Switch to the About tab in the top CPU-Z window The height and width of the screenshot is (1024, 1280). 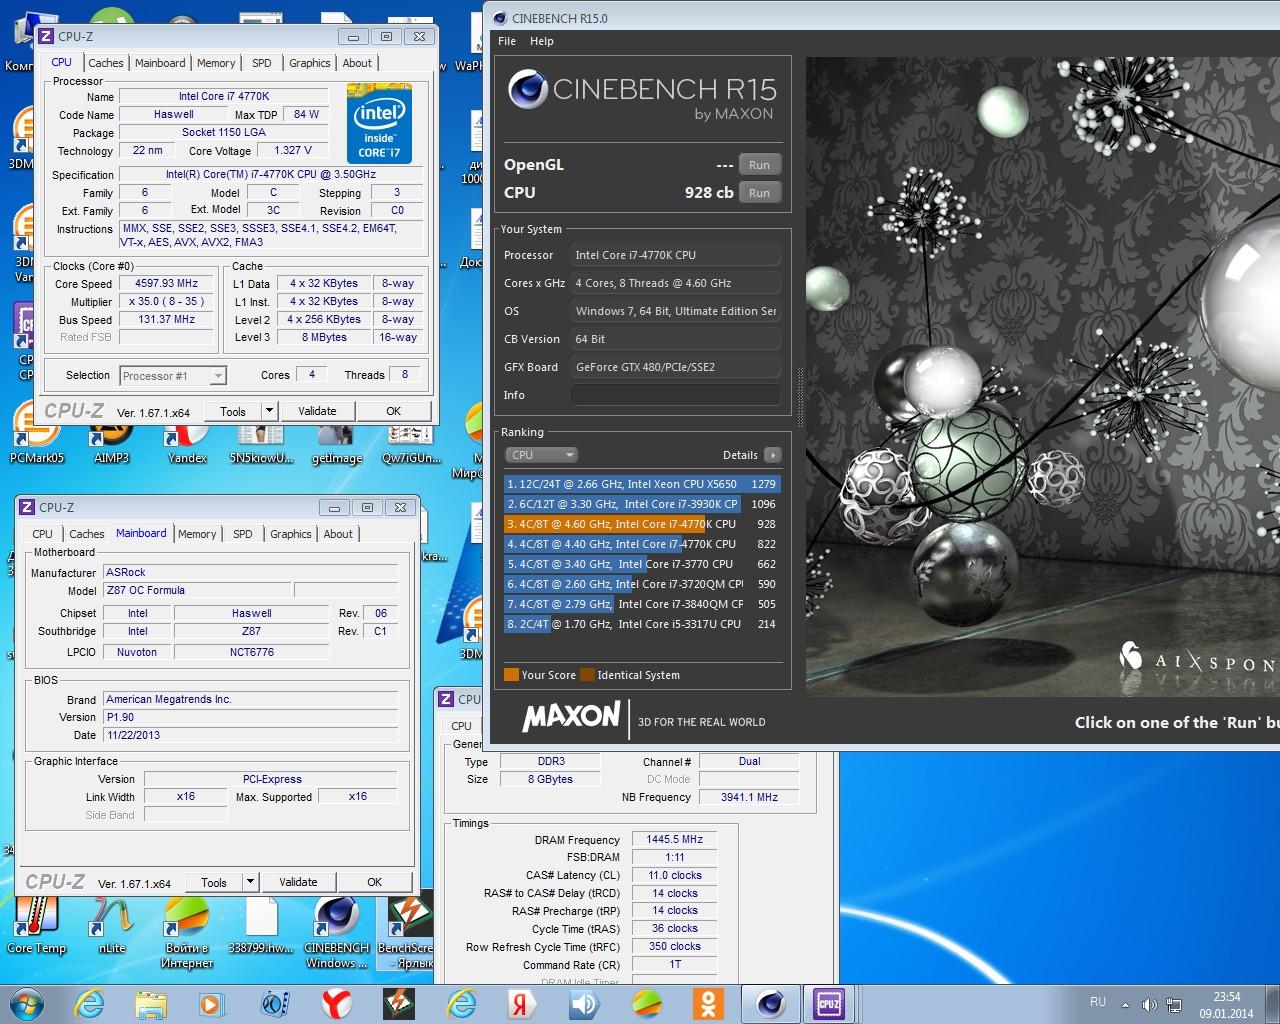coord(357,63)
